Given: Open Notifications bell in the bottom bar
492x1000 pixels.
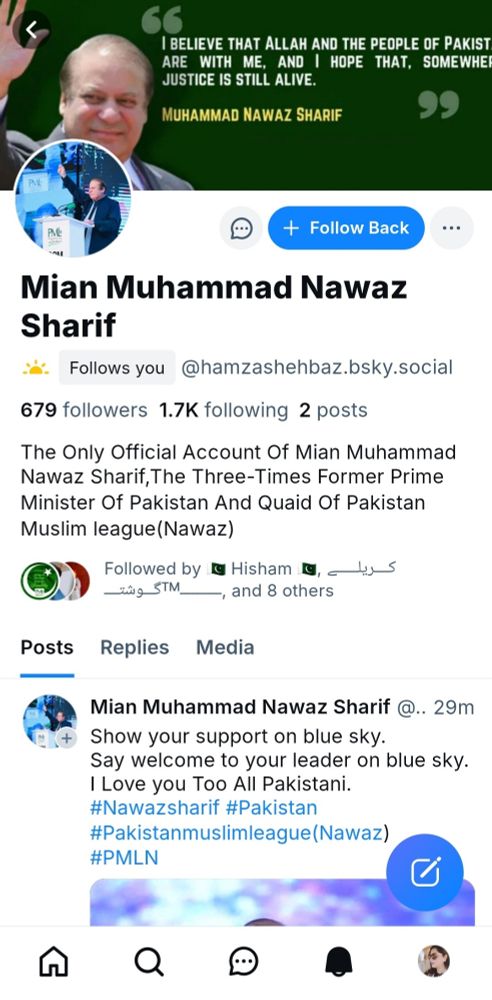Looking at the screenshot, I should tap(339, 960).
